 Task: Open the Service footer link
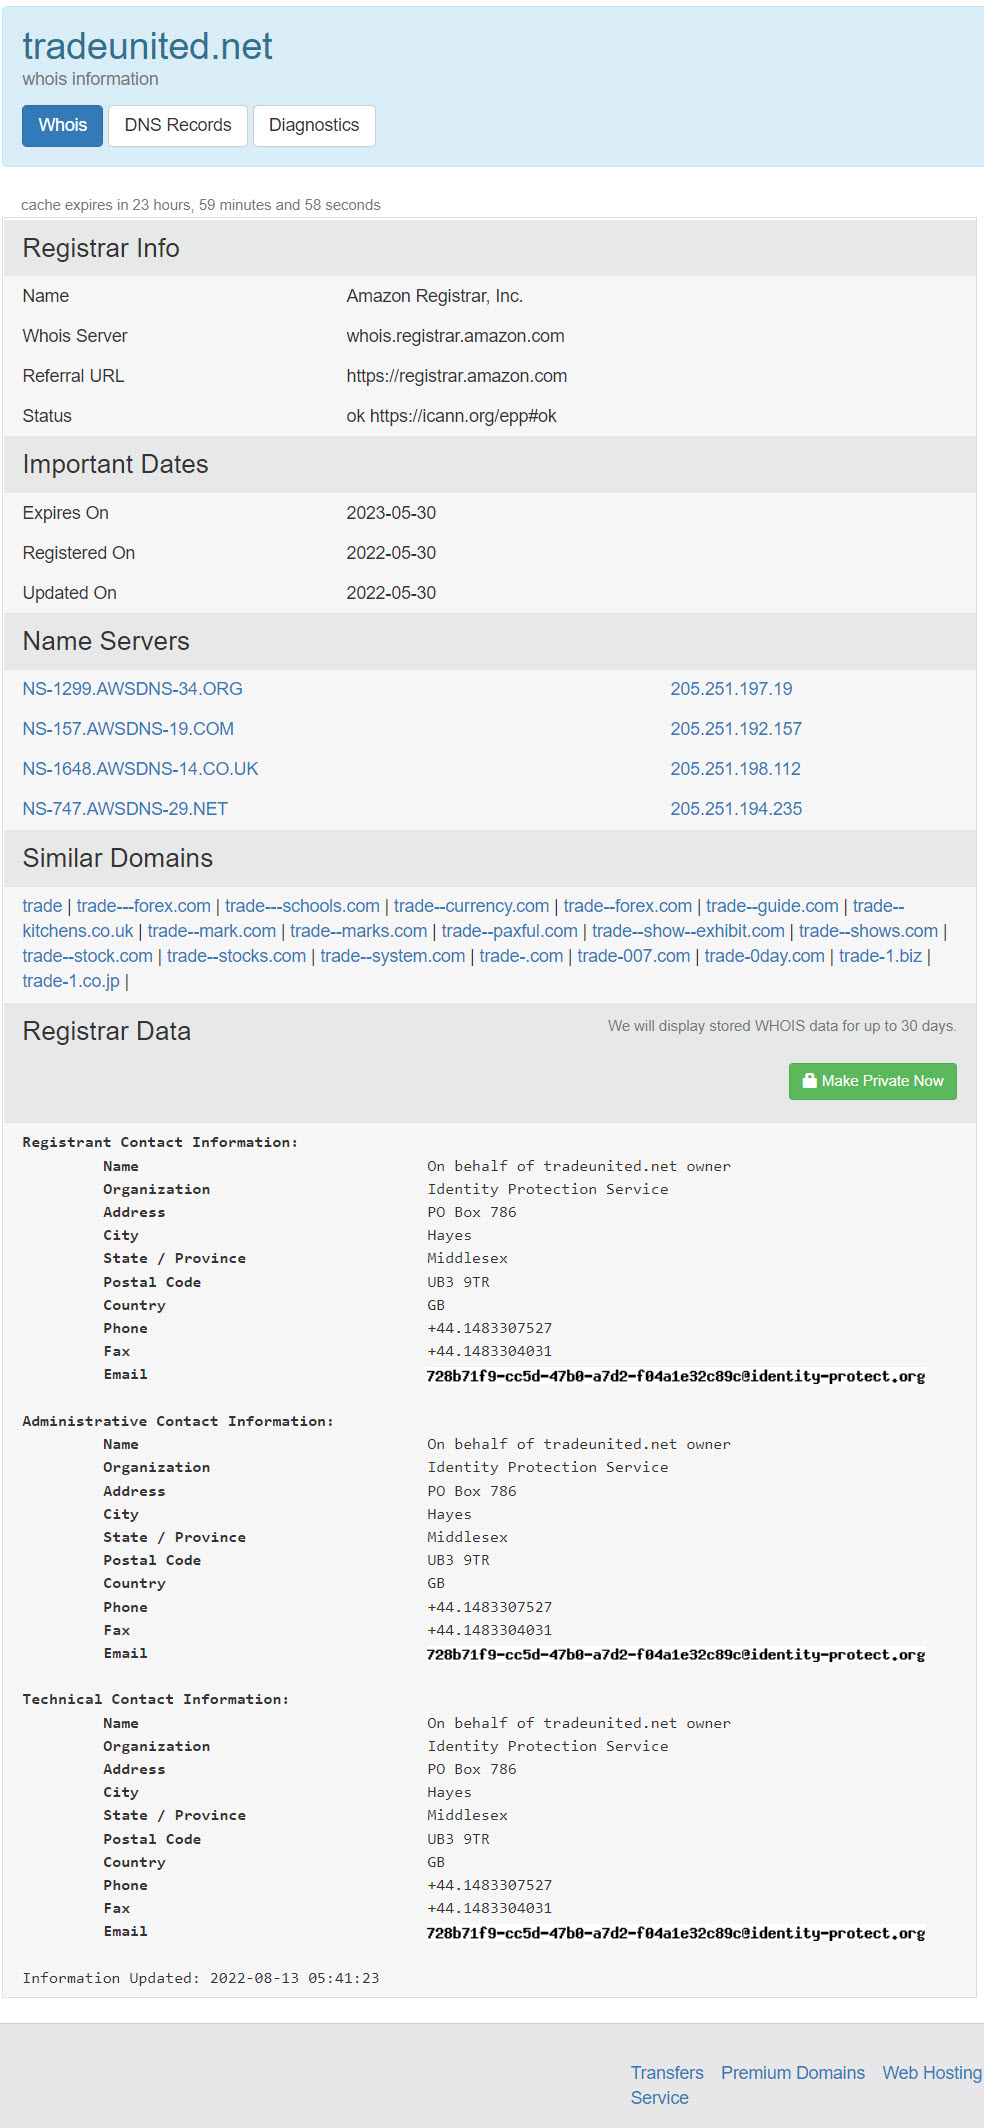[659, 2098]
